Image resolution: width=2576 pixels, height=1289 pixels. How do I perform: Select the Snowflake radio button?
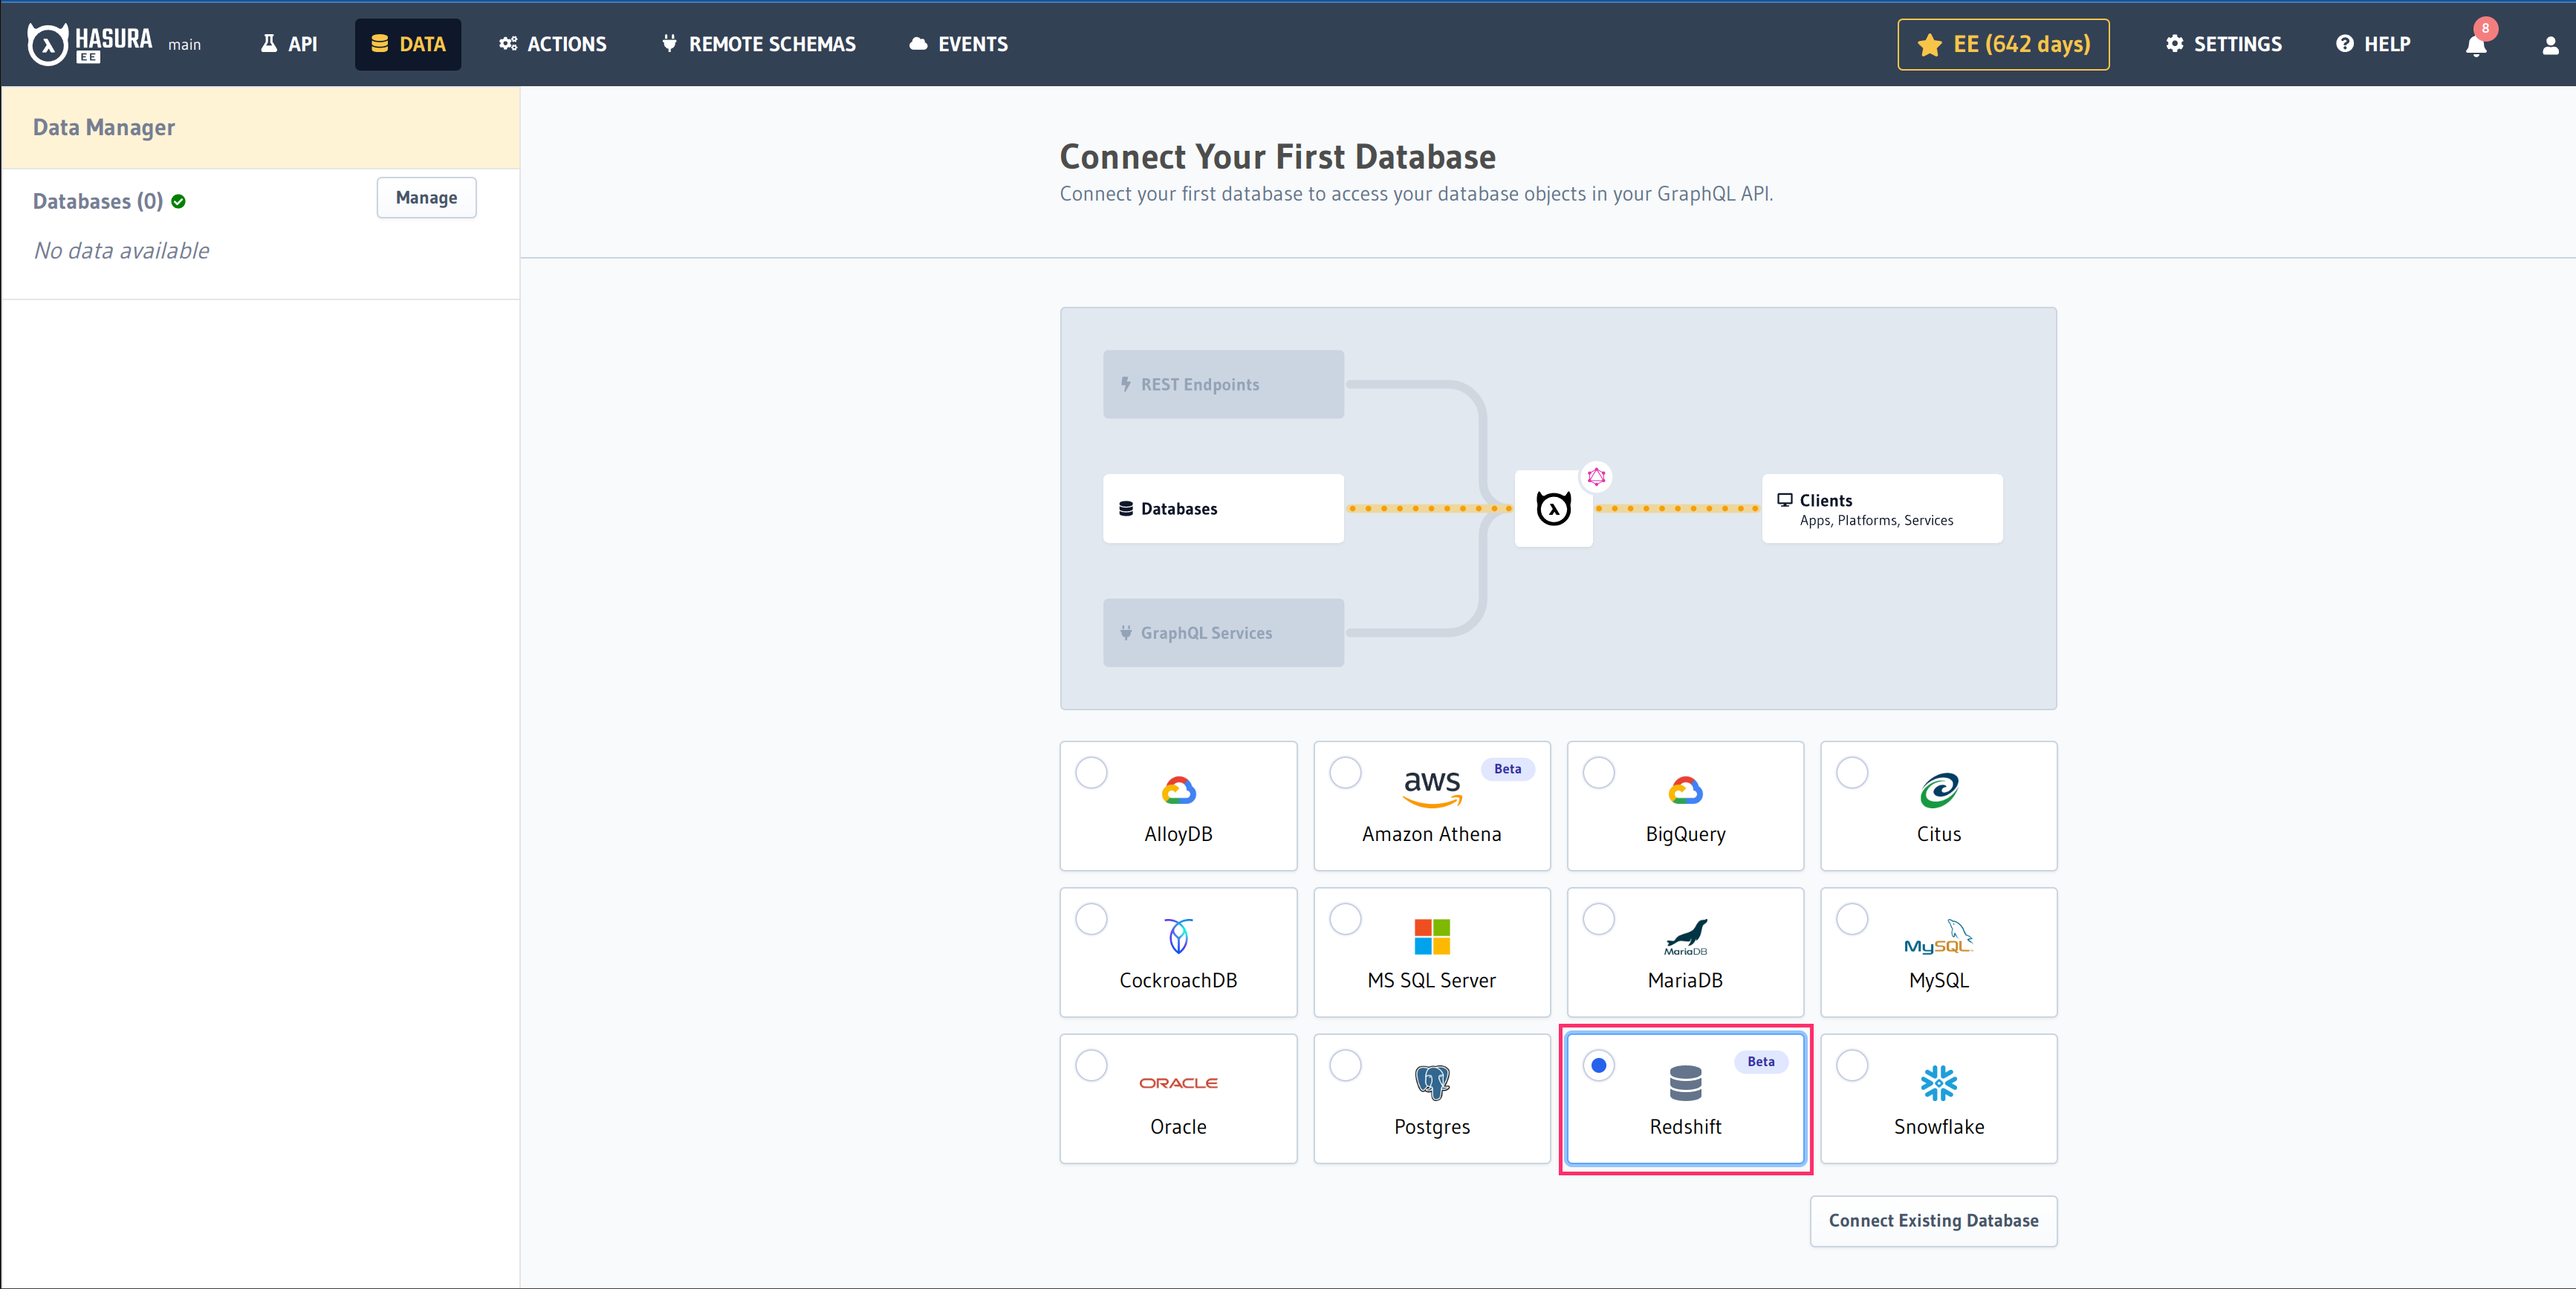pyautogui.click(x=1852, y=1065)
